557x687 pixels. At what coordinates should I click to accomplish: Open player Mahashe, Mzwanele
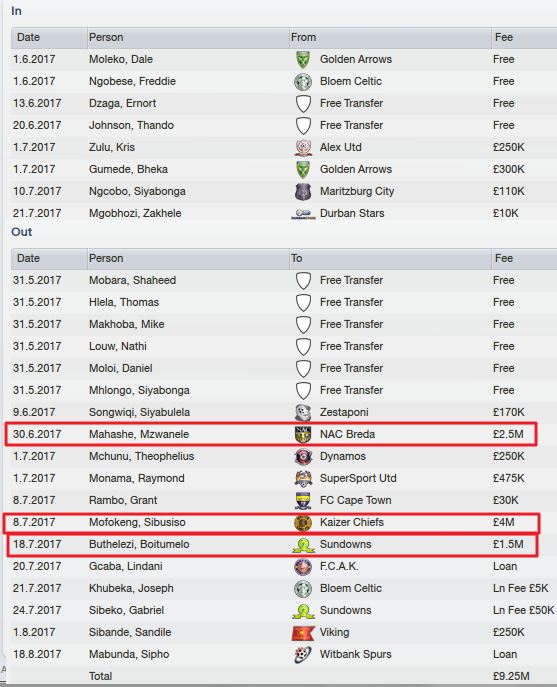pos(139,434)
